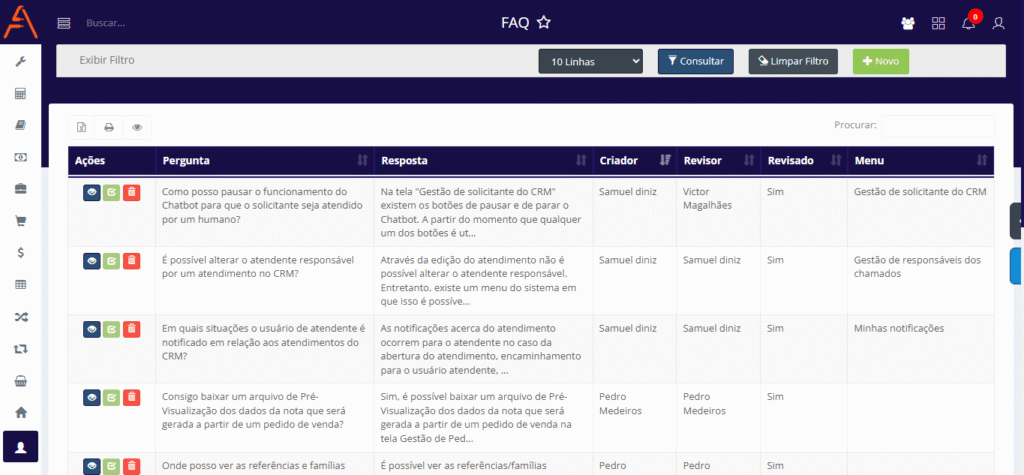Click the calculator icon in sidebar
This screenshot has height=475, width=1024.
point(20,94)
